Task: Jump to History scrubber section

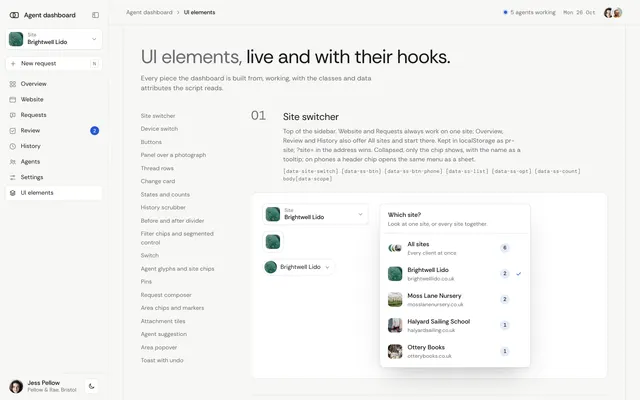Action: tap(163, 207)
